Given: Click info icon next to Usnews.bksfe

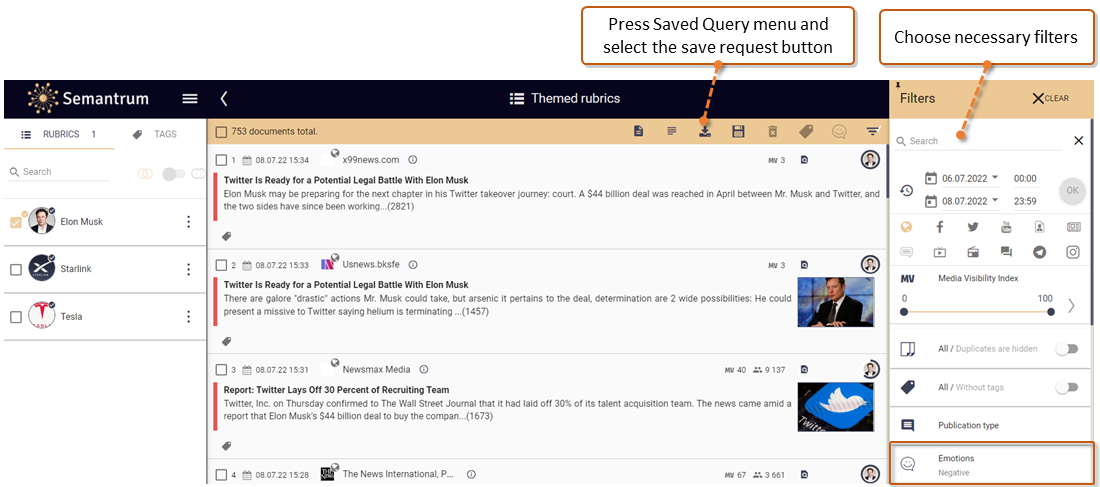Looking at the screenshot, I should coord(413,265).
